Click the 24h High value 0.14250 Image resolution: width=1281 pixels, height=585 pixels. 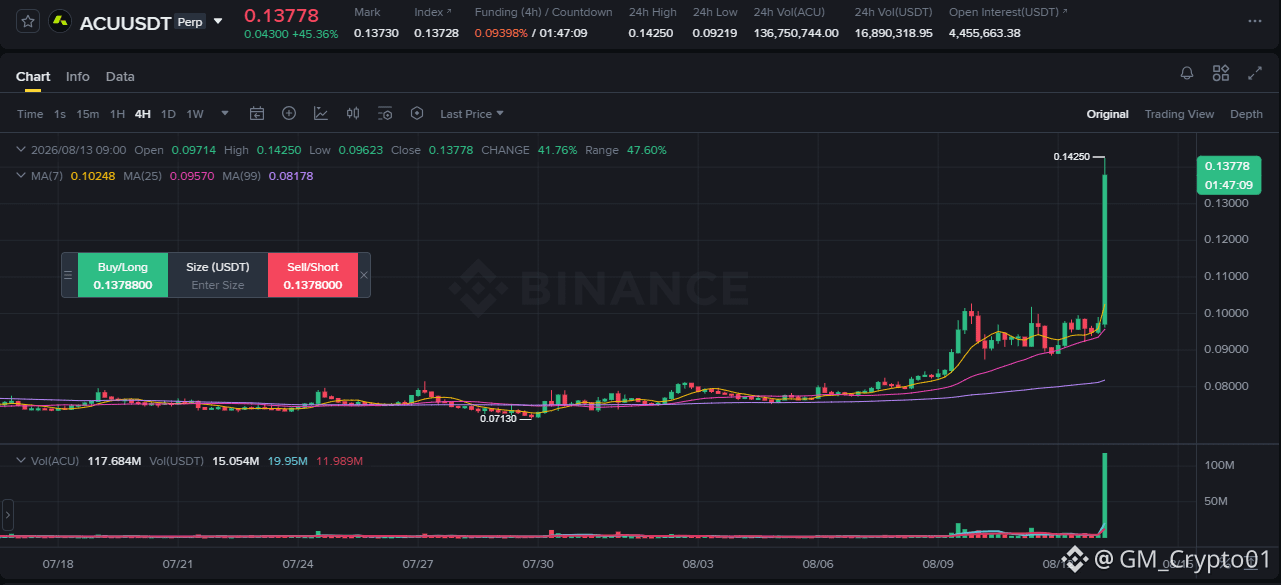pos(651,33)
